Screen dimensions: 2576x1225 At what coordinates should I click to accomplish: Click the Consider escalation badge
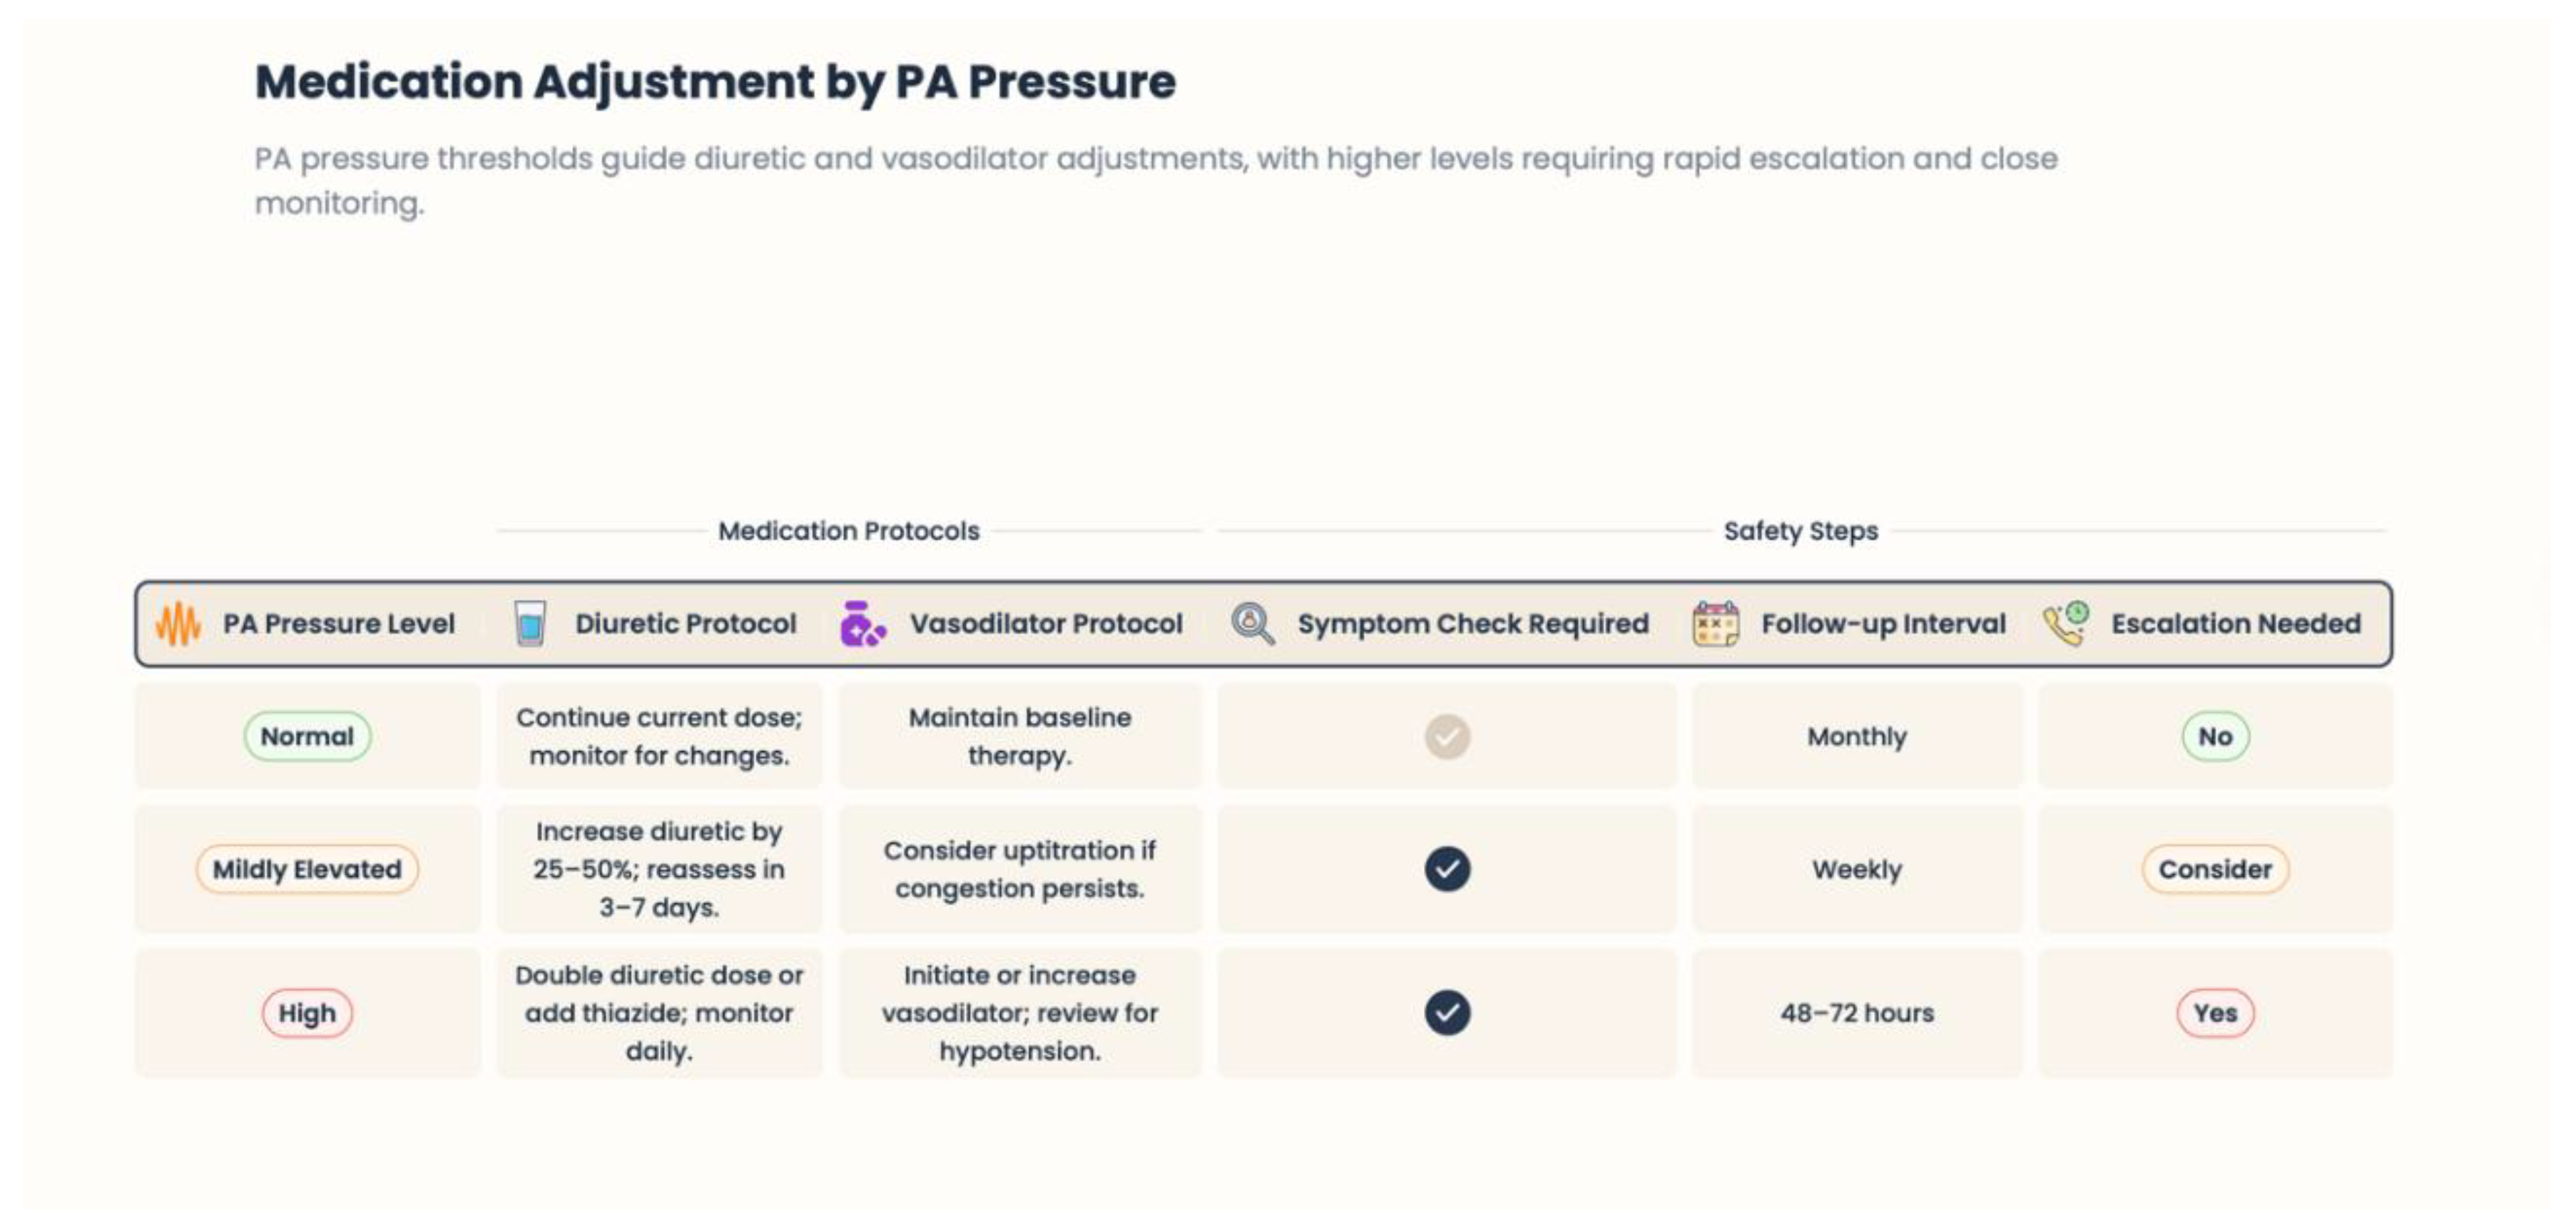pos(2215,869)
